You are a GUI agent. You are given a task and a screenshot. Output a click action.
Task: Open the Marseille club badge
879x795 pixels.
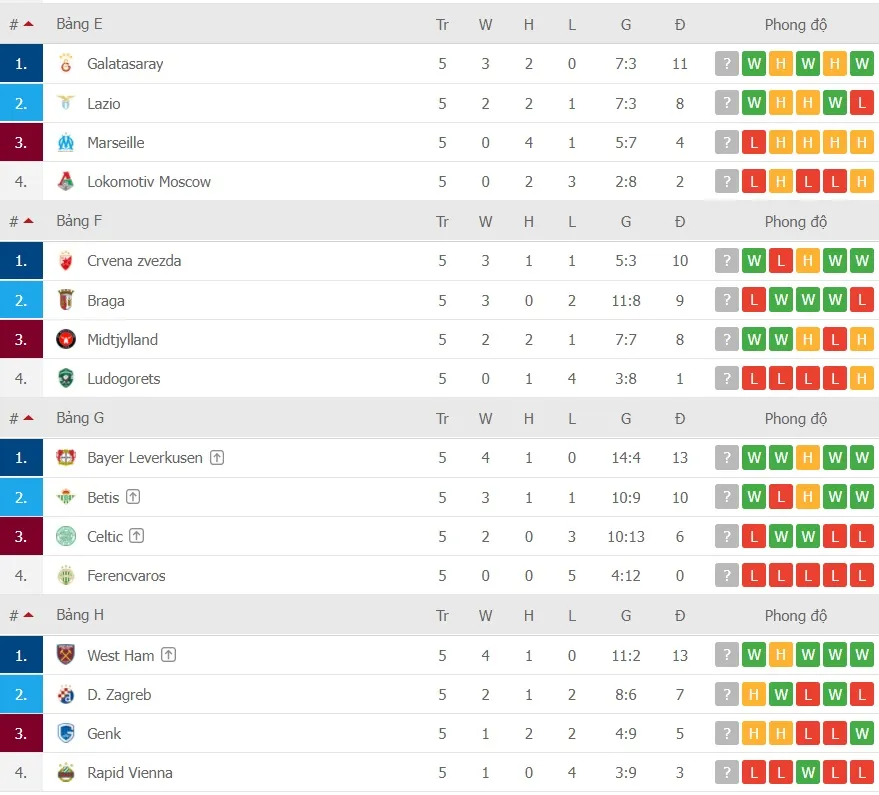[x=66, y=142]
